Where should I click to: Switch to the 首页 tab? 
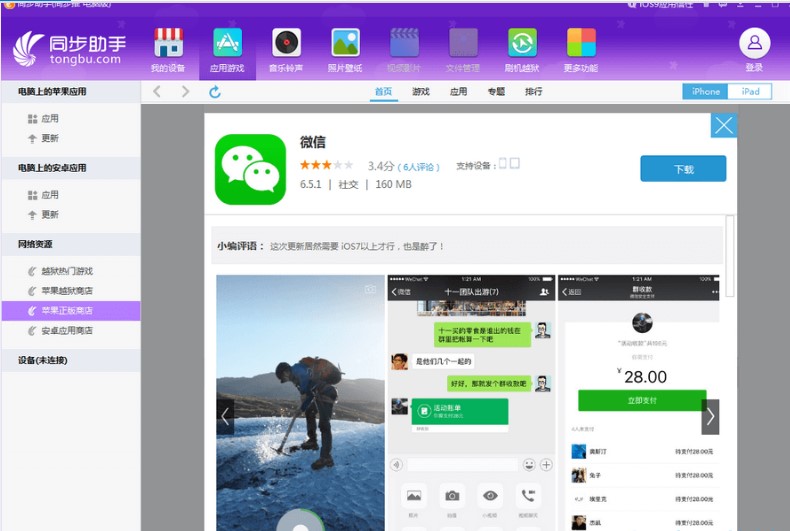[x=383, y=92]
